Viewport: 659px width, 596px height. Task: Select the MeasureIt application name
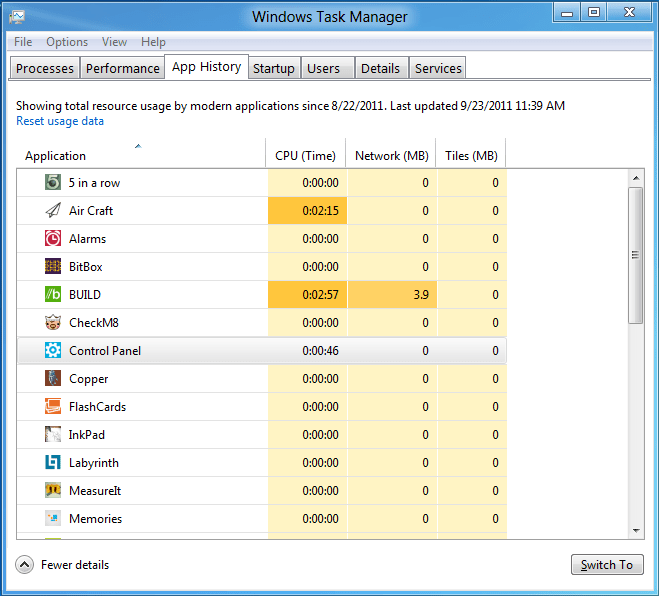95,491
